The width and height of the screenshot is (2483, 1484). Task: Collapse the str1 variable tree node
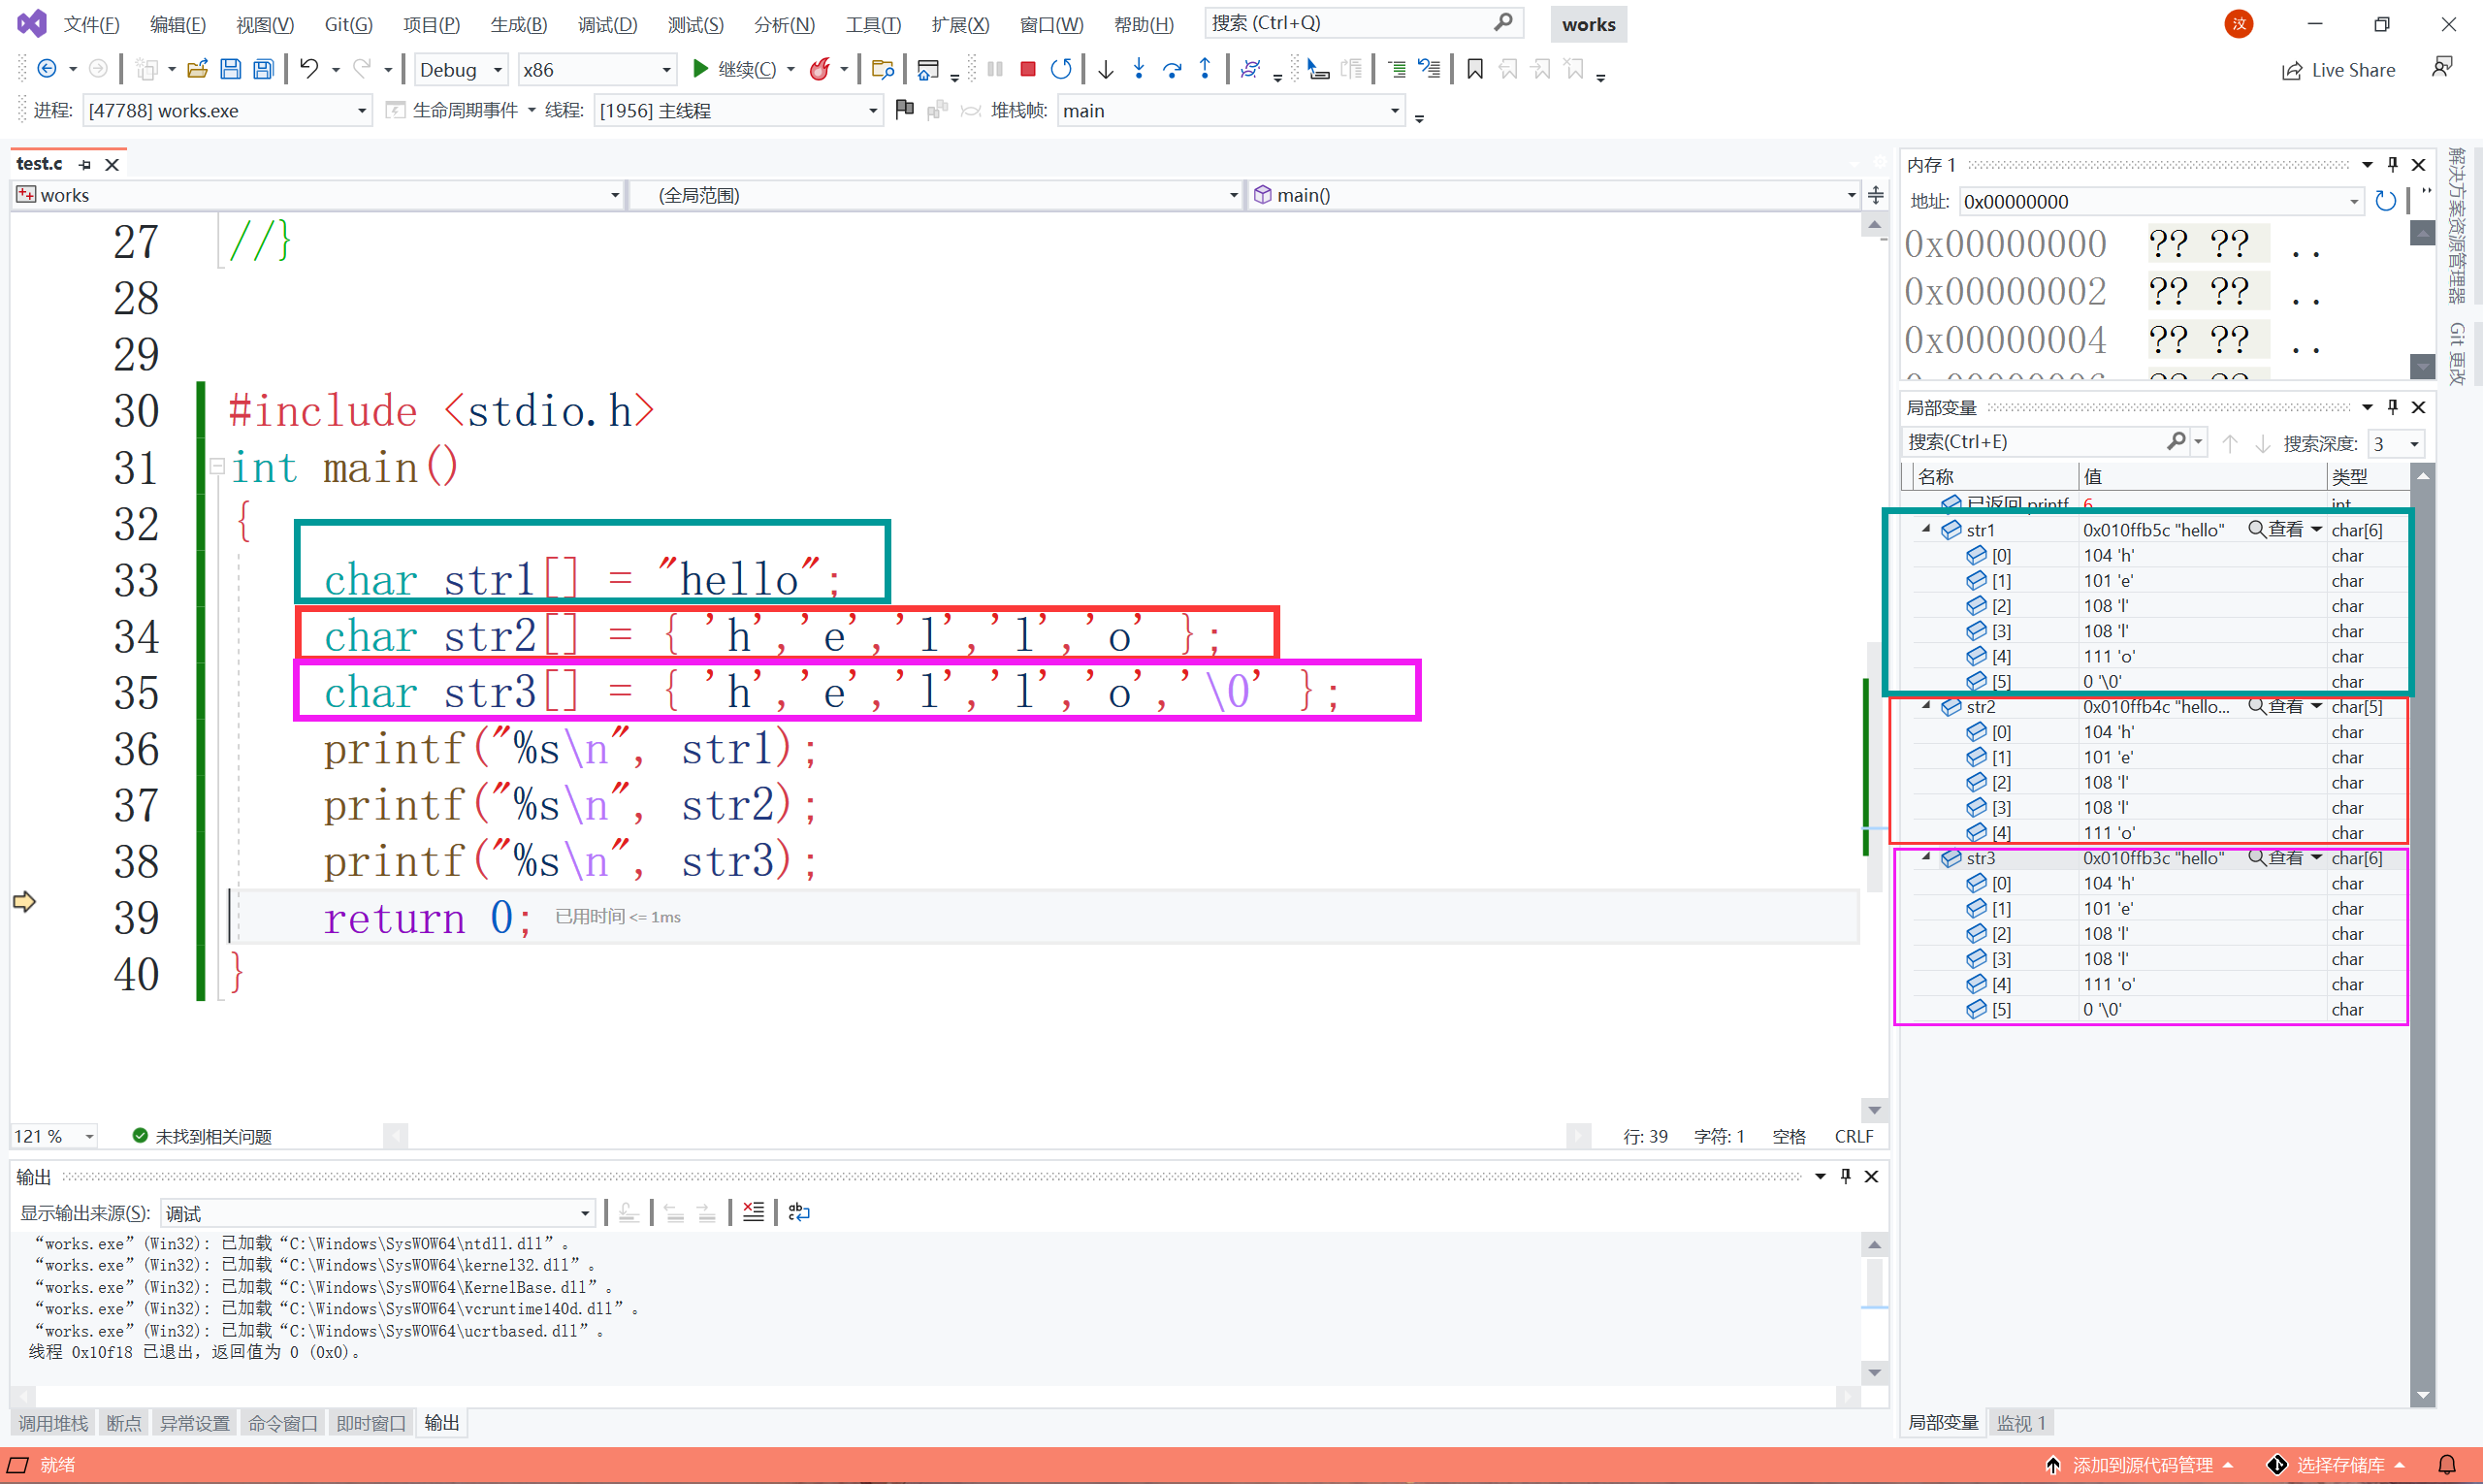[x=1926, y=529]
